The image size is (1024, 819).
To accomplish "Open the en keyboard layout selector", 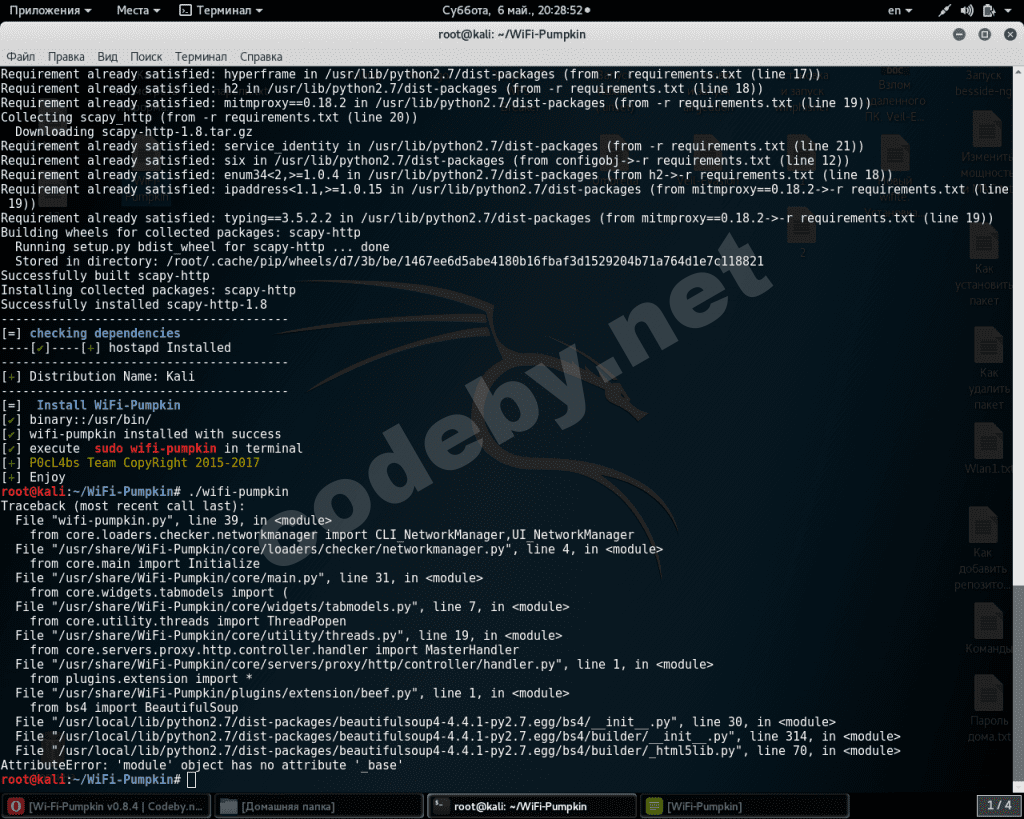I will (899, 10).
